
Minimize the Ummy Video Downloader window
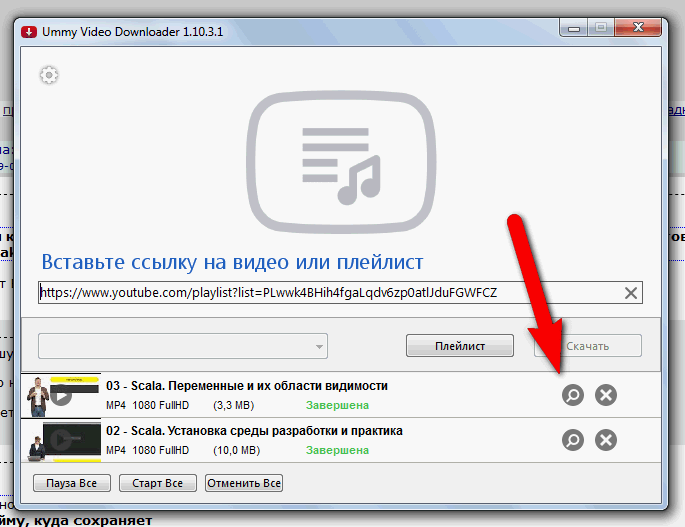click(x=574, y=29)
